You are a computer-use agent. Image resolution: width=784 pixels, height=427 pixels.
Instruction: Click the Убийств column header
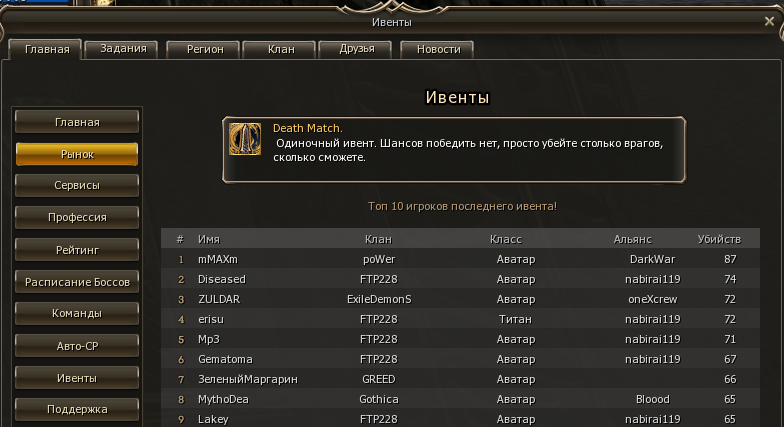(x=719, y=239)
